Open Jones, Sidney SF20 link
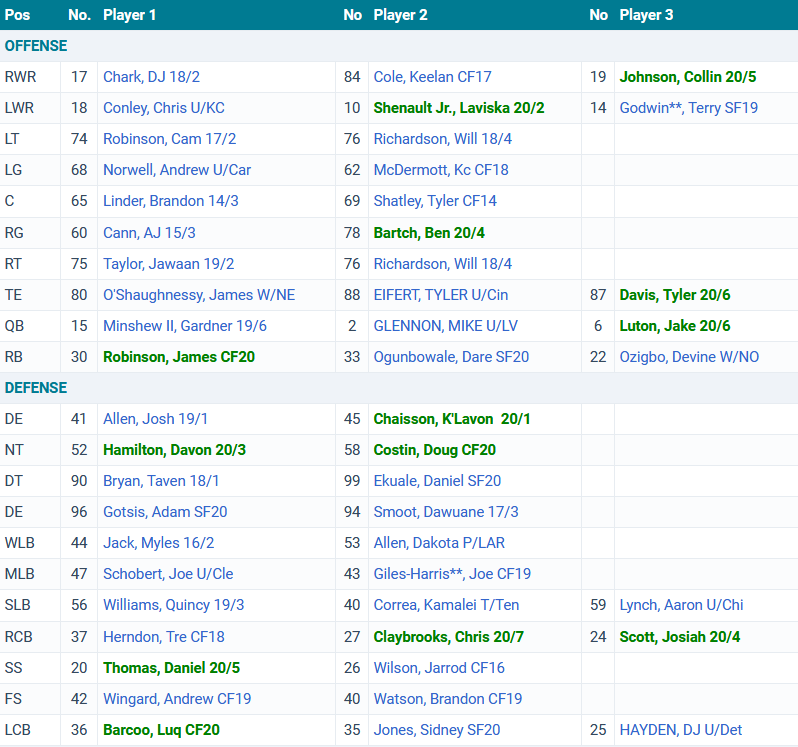The height and width of the screenshot is (747, 798). (437, 731)
